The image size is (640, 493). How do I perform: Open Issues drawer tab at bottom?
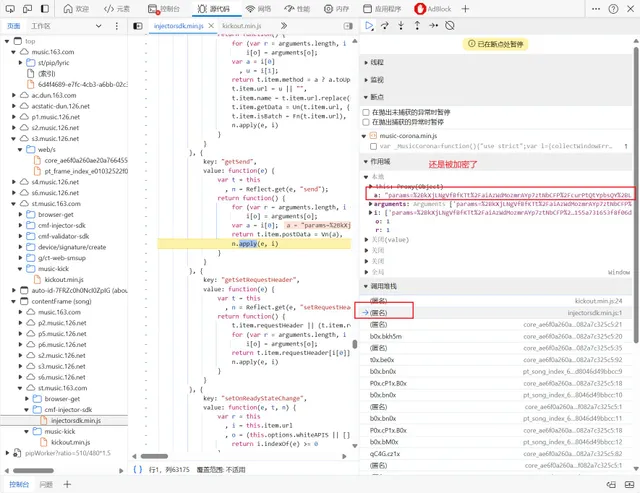coord(46,484)
